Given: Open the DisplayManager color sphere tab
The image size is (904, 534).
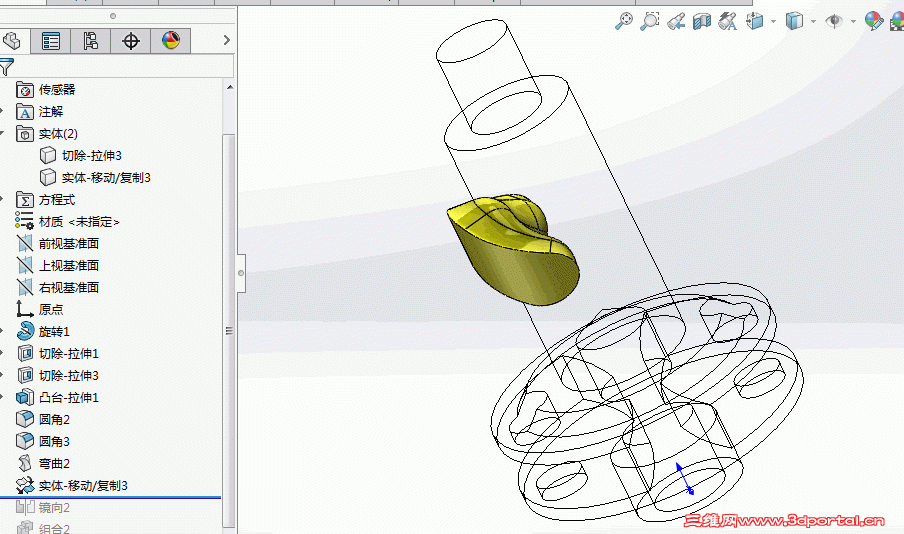Looking at the screenshot, I should pos(171,41).
